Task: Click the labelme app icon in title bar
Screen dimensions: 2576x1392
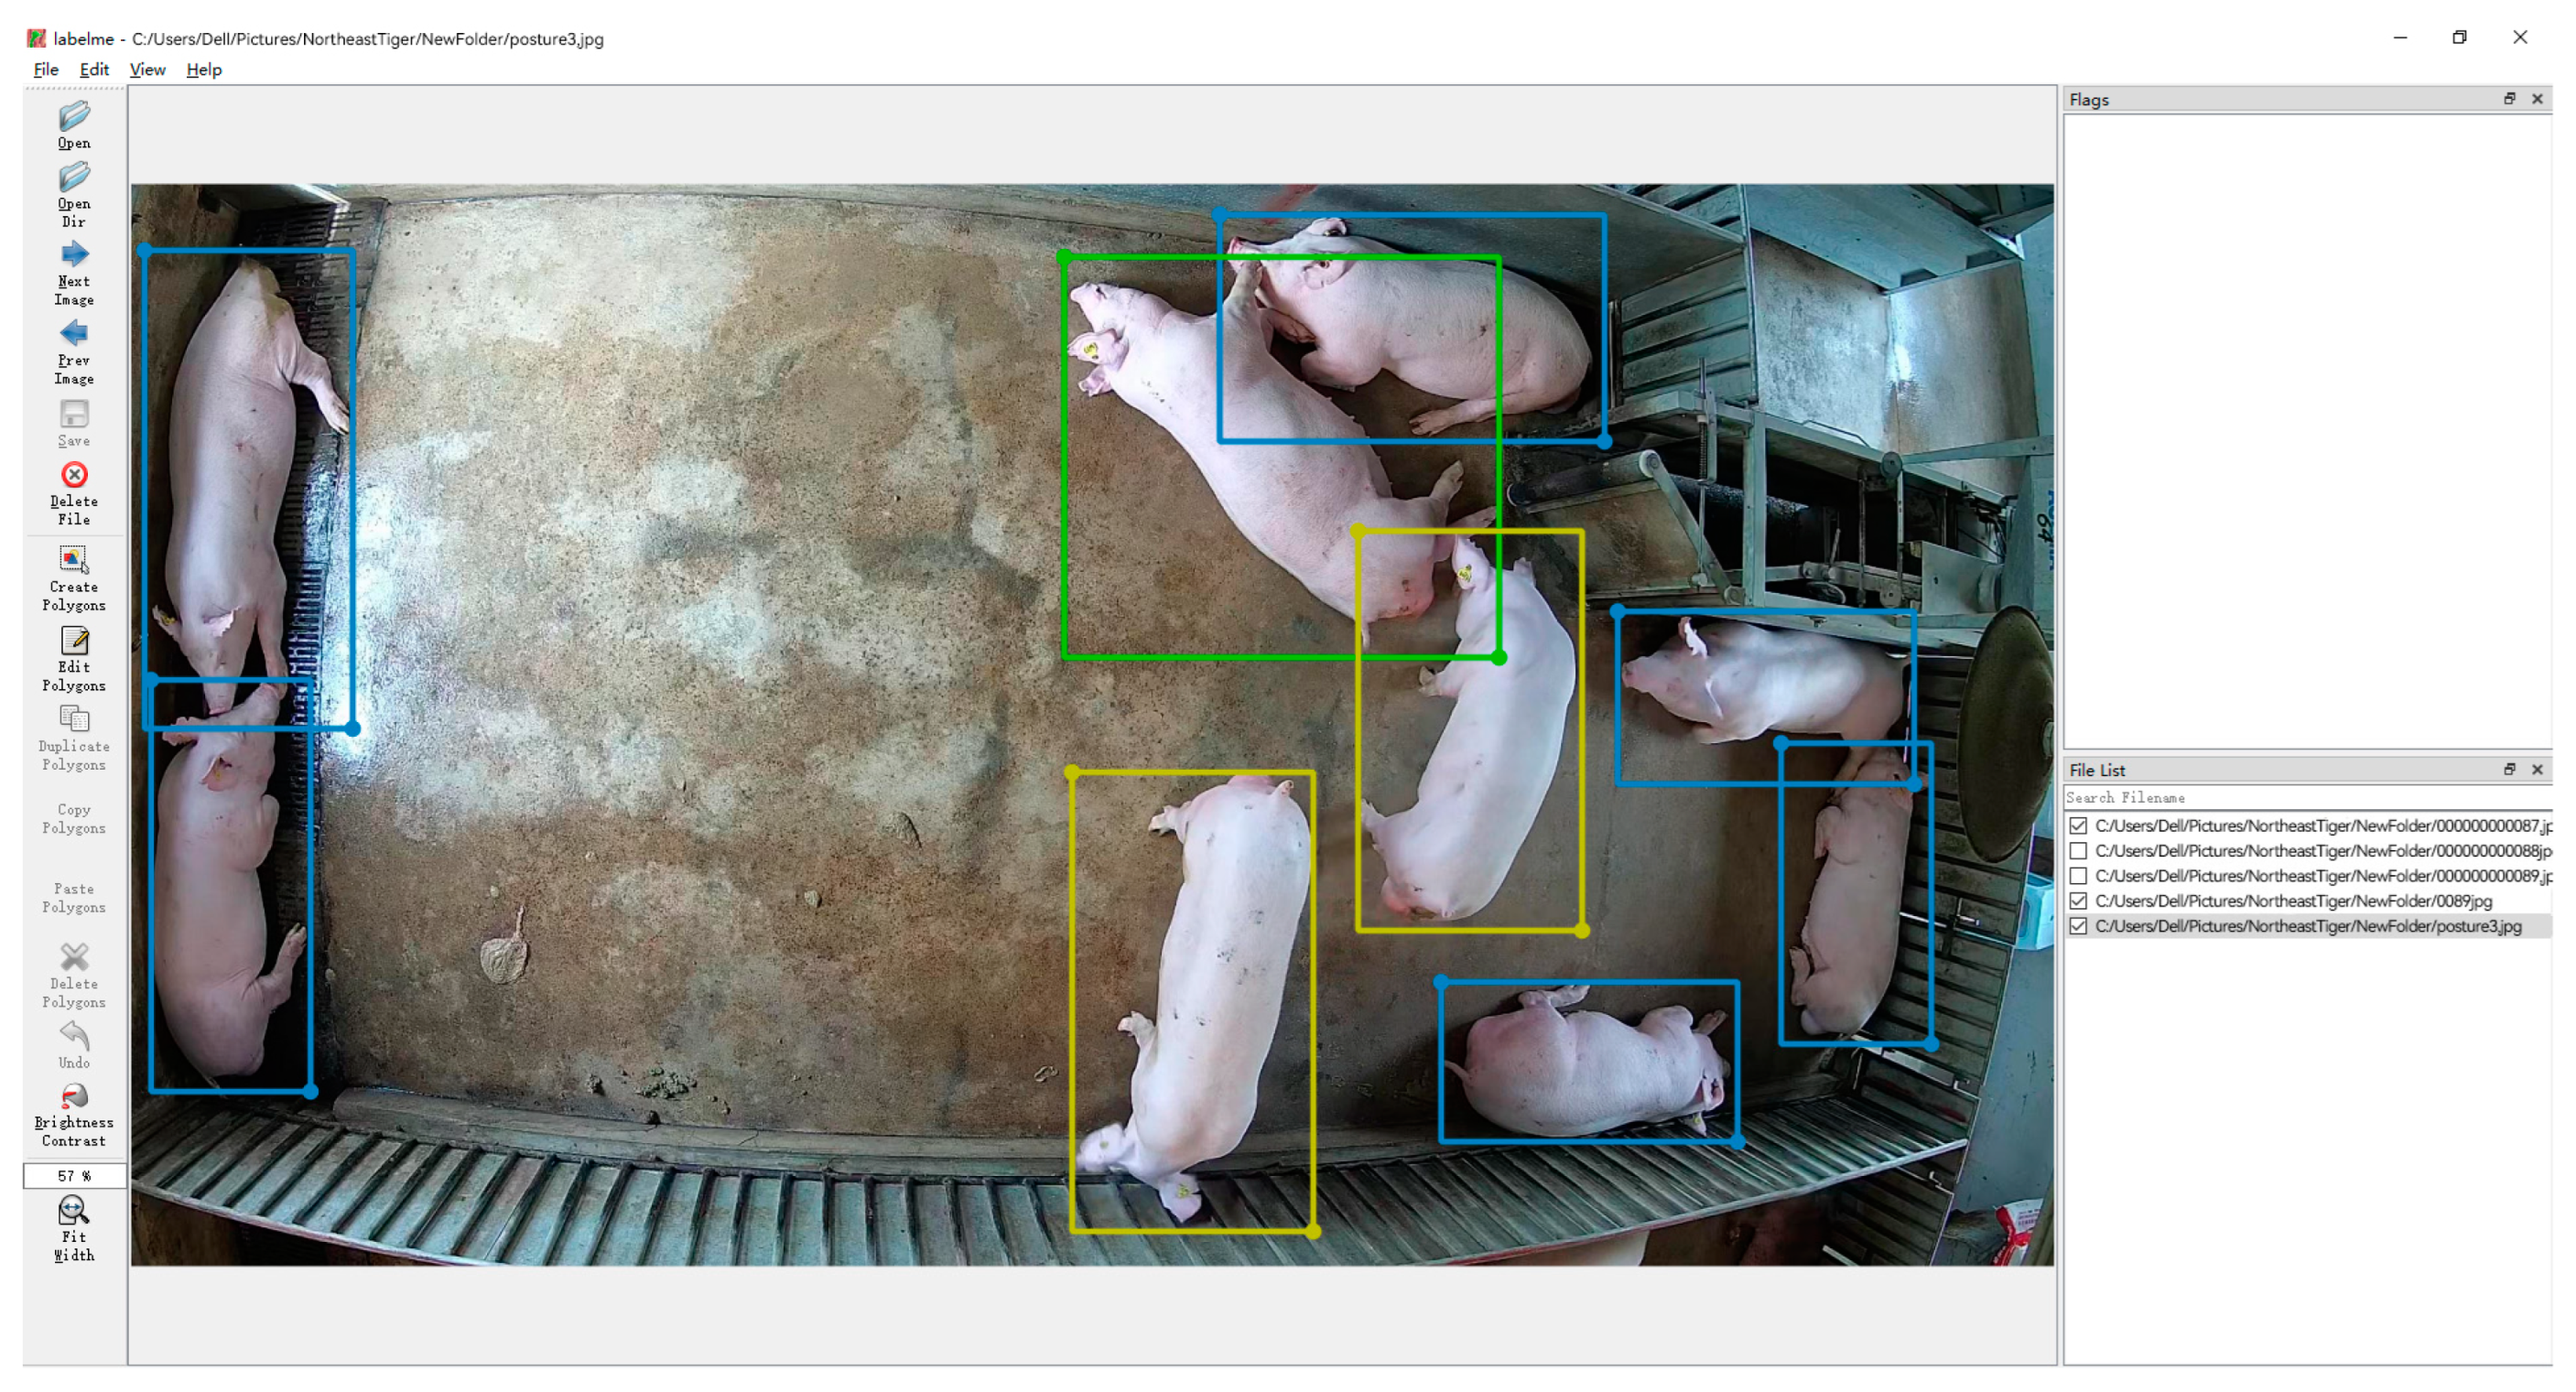Action: [36, 38]
